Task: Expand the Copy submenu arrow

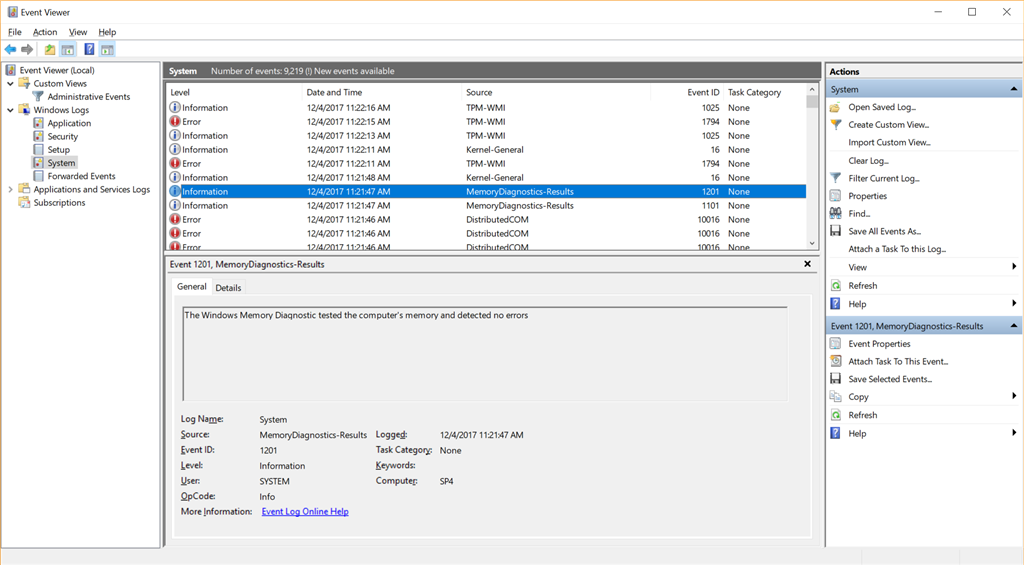Action: 1014,396
